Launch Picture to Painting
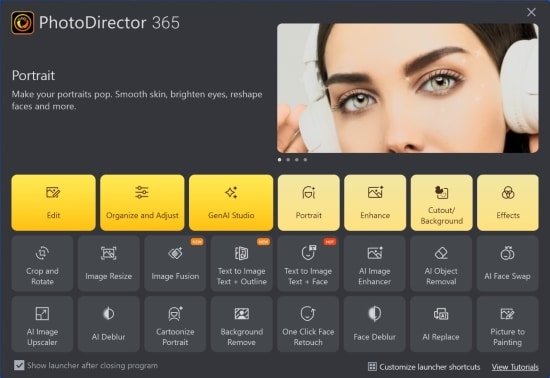 [508, 324]
